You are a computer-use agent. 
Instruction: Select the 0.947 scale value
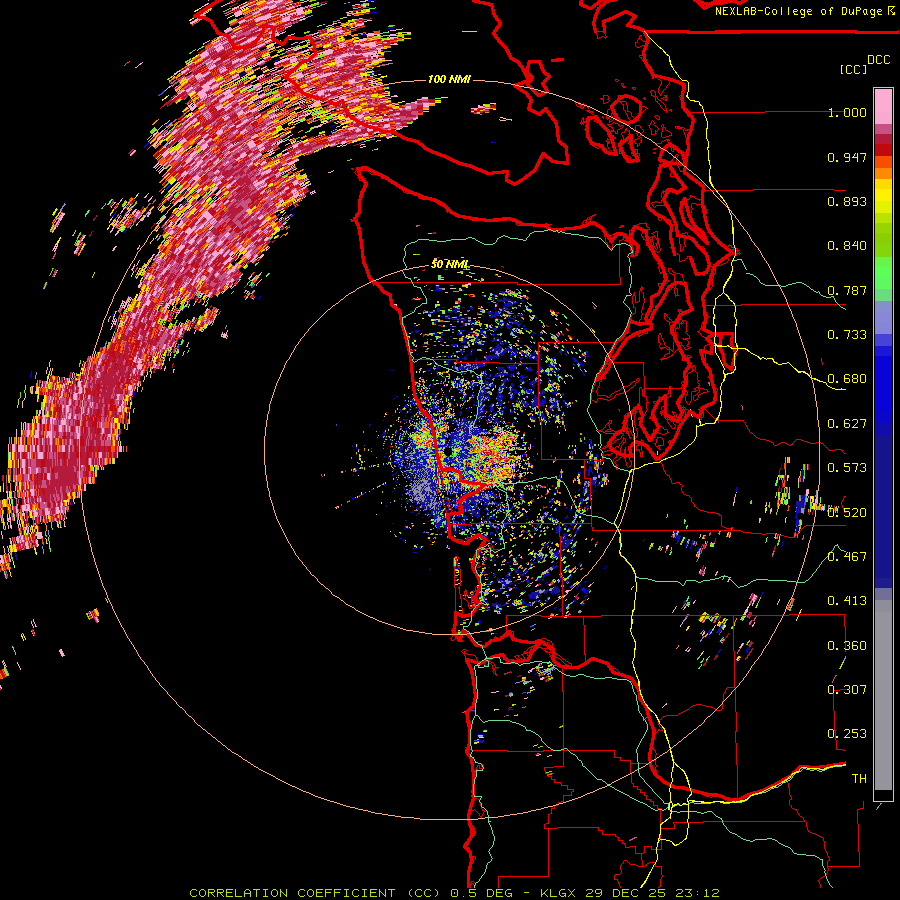(x=847, y=157)
